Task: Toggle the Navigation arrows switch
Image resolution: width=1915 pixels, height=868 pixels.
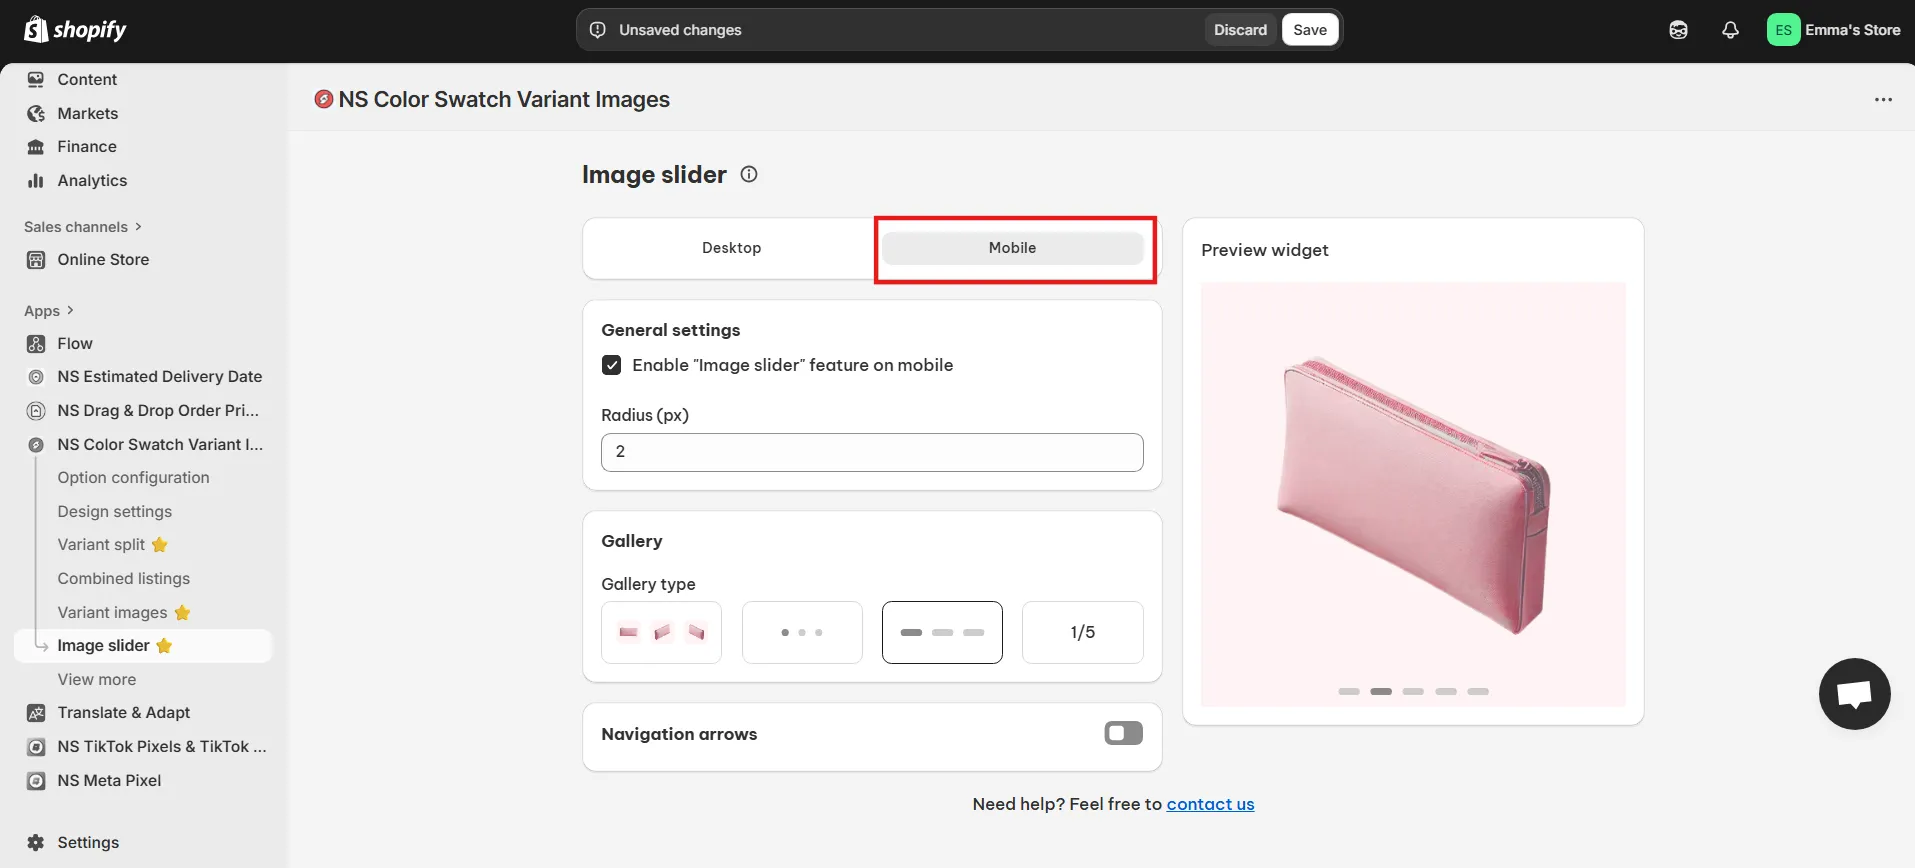Action: coord(1123,734)
